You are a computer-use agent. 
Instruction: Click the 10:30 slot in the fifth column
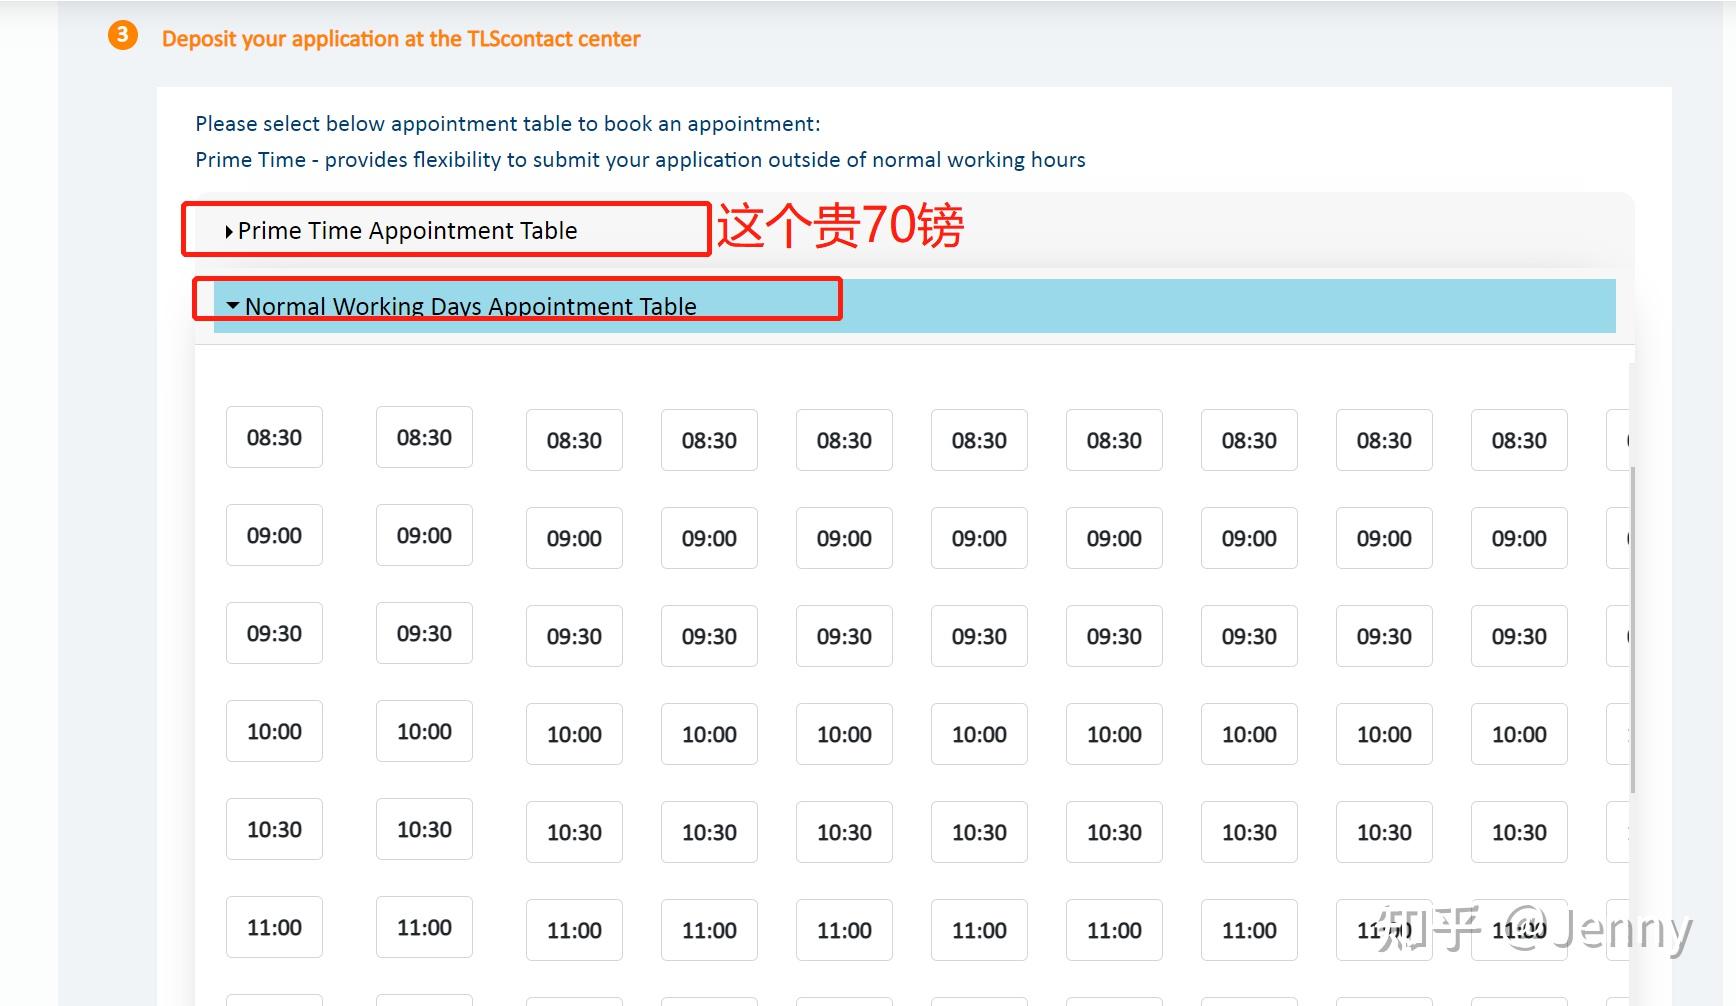(844, 832)
